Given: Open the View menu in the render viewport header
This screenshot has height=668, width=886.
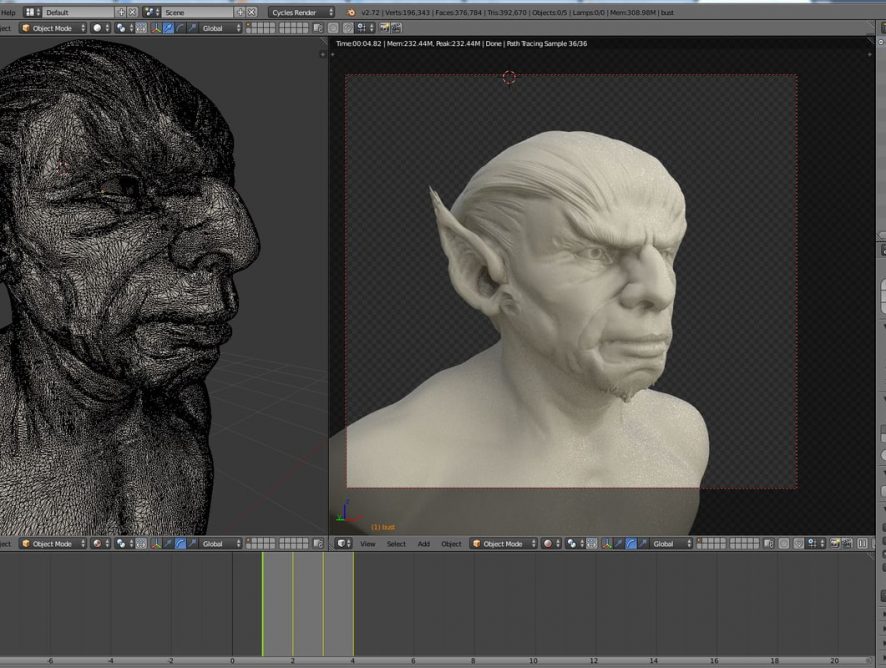Looking at the screenshot, I should point(367,544).
